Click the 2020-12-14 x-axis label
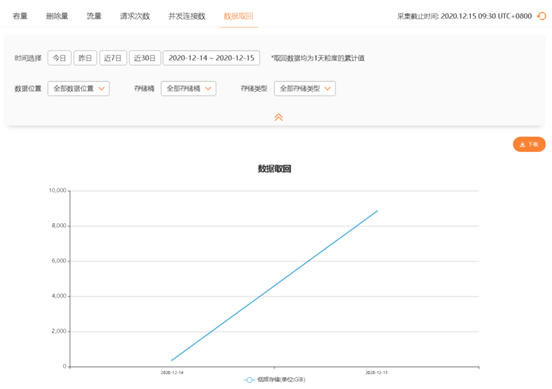Viewport: 552px width, 389px height. tap(172, 372)
